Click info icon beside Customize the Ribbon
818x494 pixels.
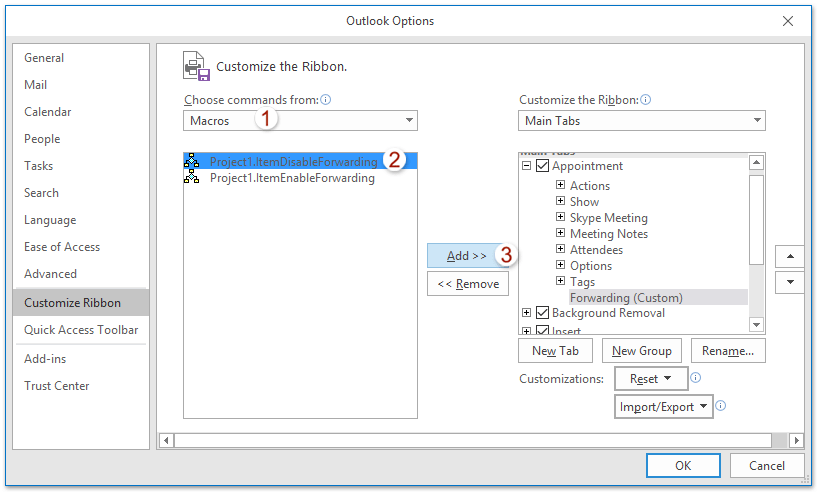click(645, 100)
